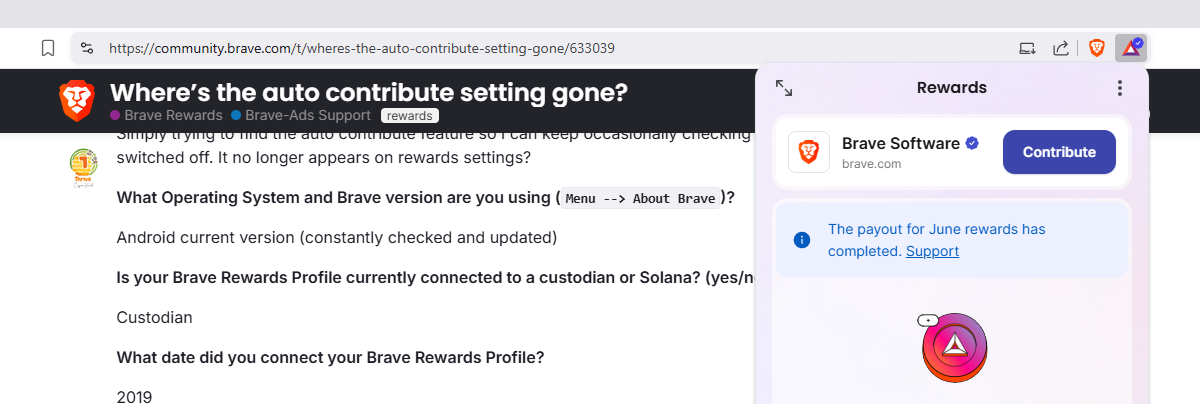
Task: Toggle the Brave Rewards BAT toolbar icon
Action: tap(1131, 48)
